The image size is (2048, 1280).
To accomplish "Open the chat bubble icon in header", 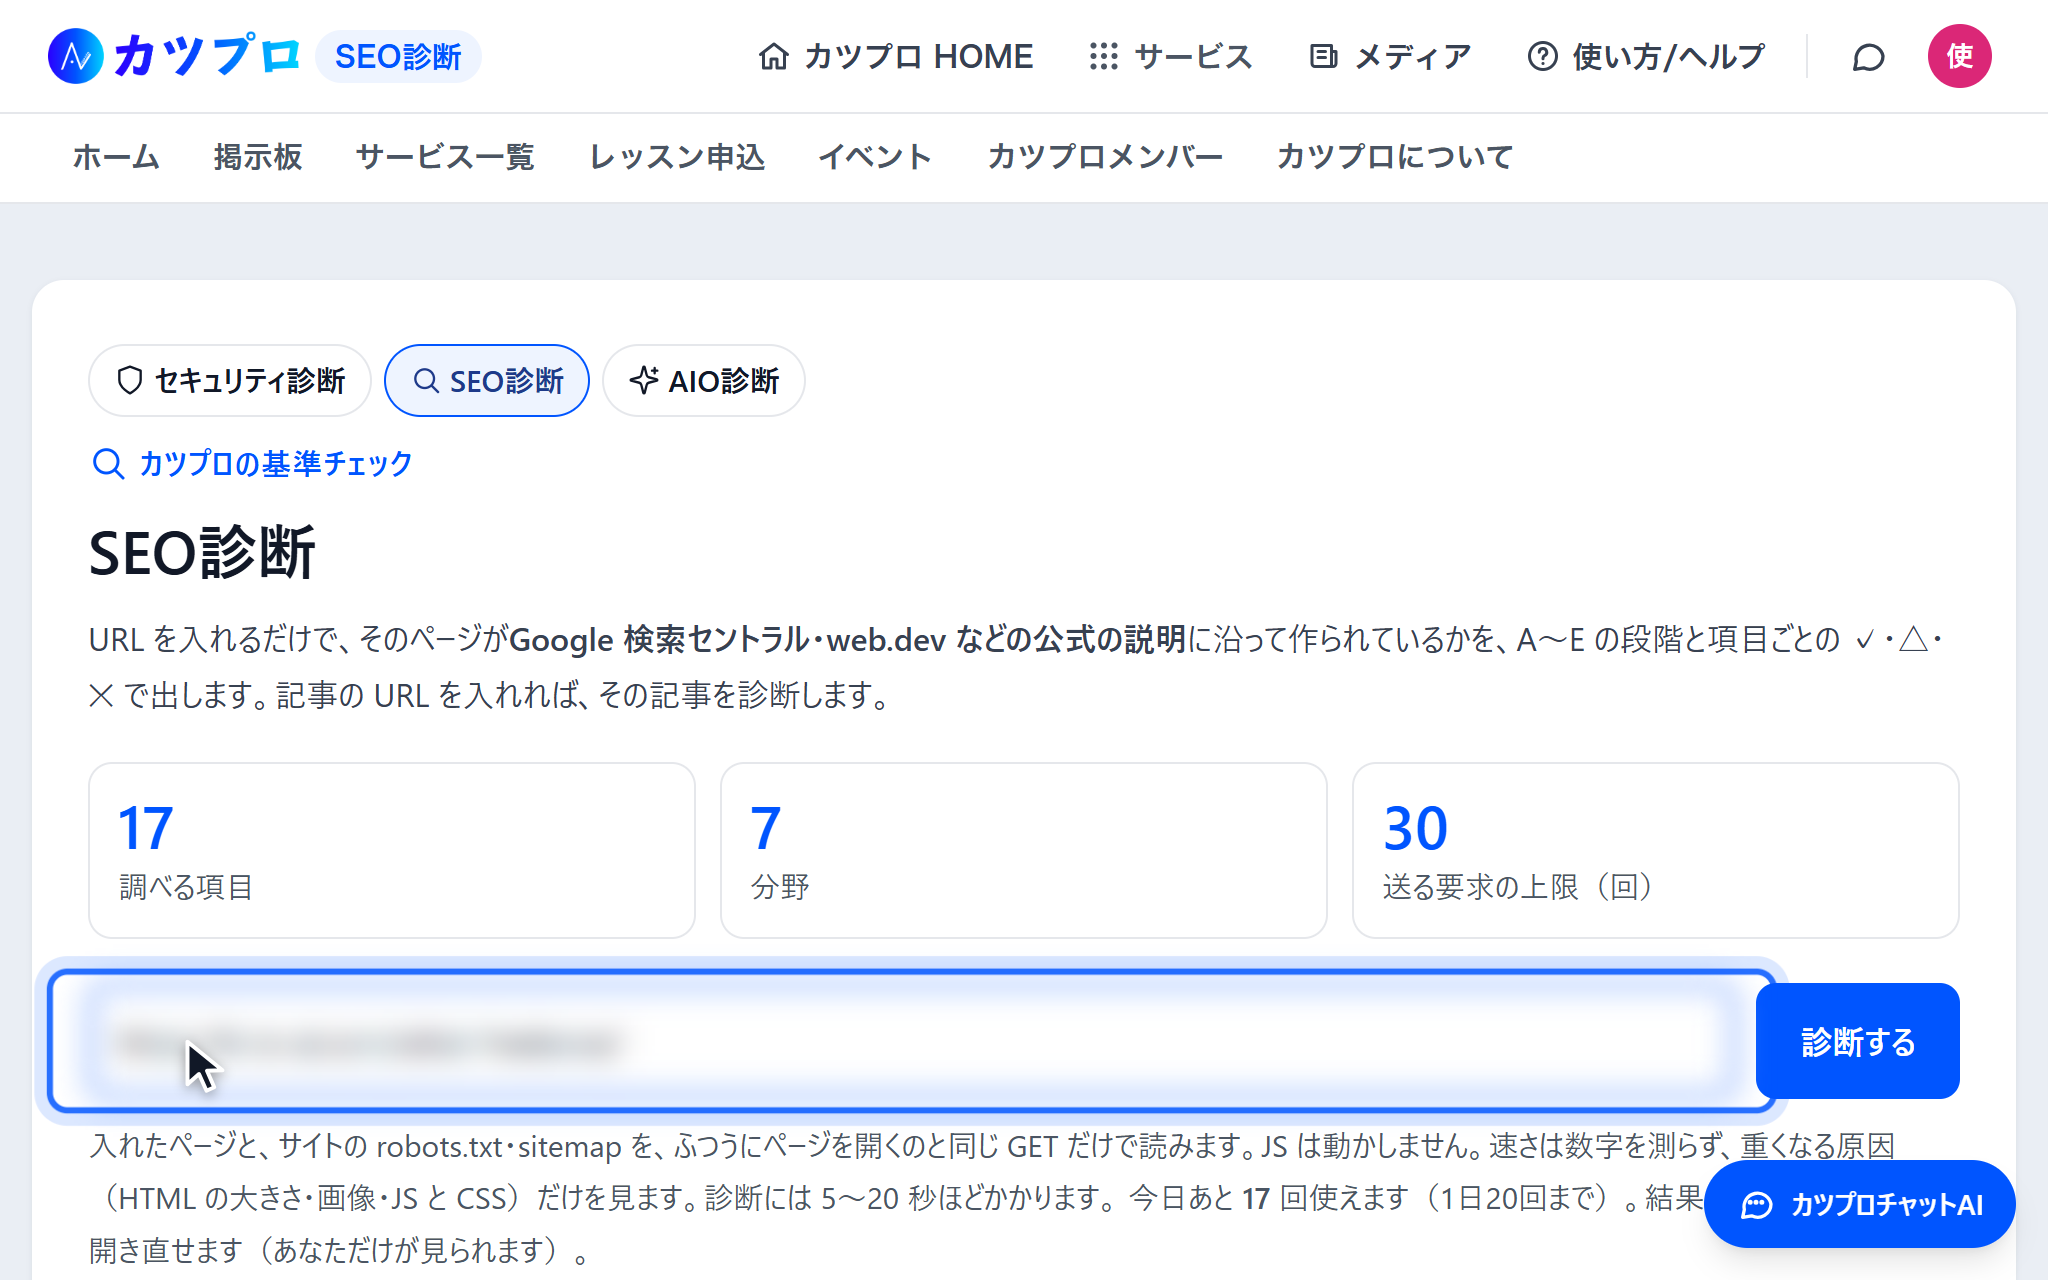I will click(x=1868, y=57).
